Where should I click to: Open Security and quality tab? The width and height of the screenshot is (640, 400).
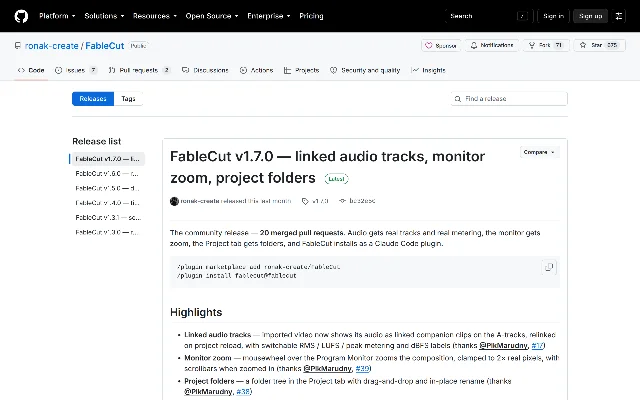365,70
